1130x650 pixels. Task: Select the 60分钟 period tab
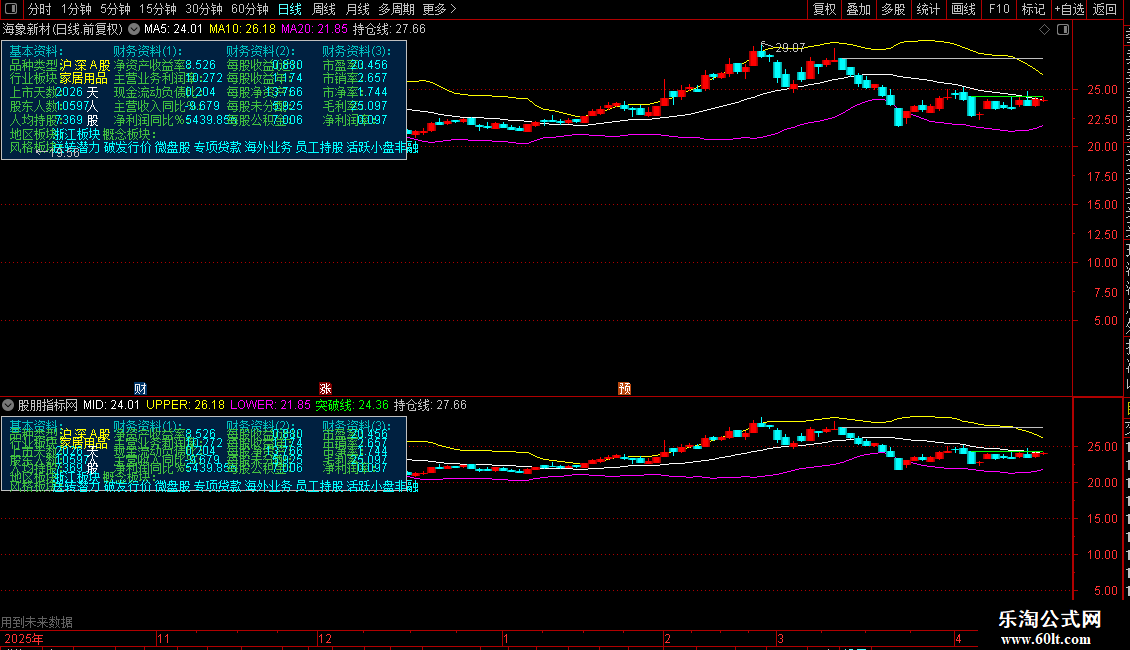[249, 9]
